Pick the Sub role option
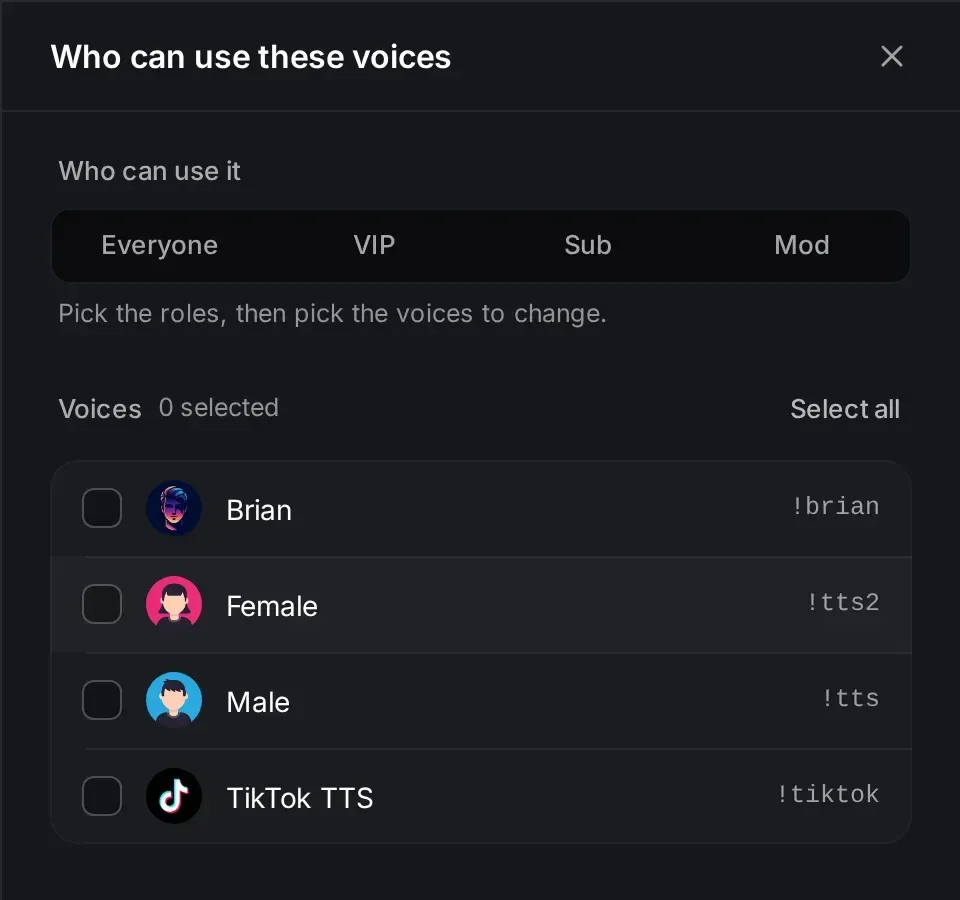This screenshot has width=960, height=900. click(588, 246)
